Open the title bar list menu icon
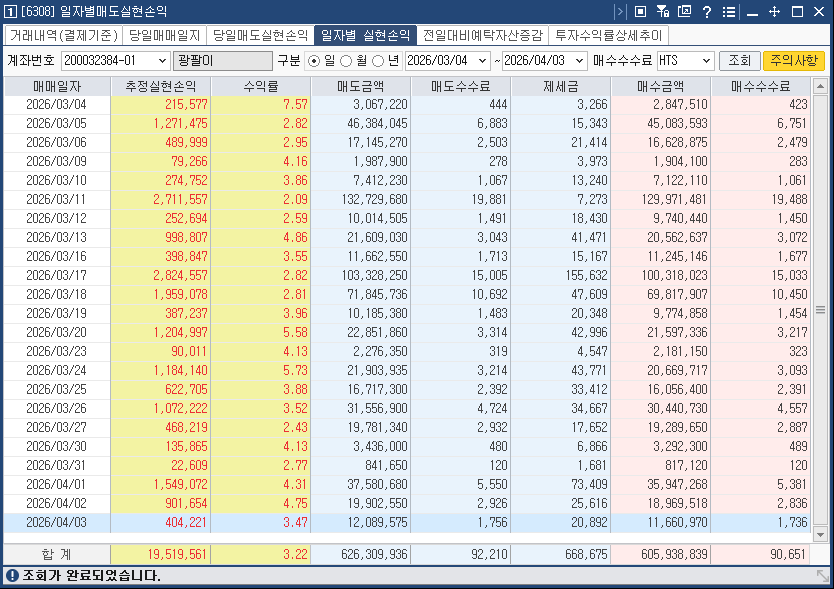 [728, 12]
